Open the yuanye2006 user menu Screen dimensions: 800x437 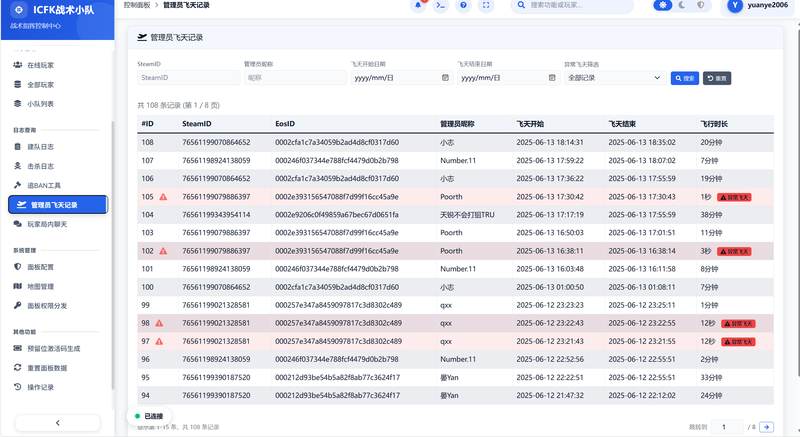[765, 6]
